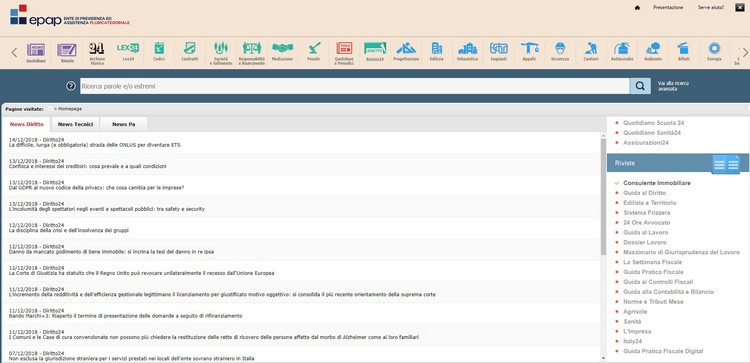Screen dimensions: 750x363
Task: Select the Edilizia building icon
Action: [436, 52]
